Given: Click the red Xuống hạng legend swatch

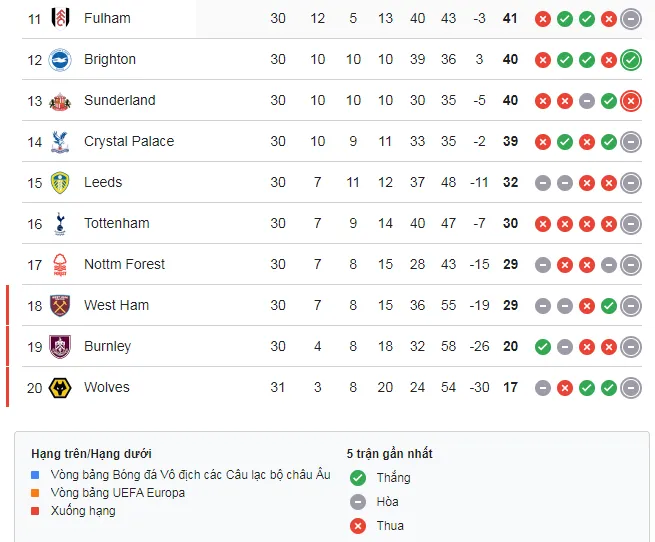Looking at the screenshot, I should (35, 511).
